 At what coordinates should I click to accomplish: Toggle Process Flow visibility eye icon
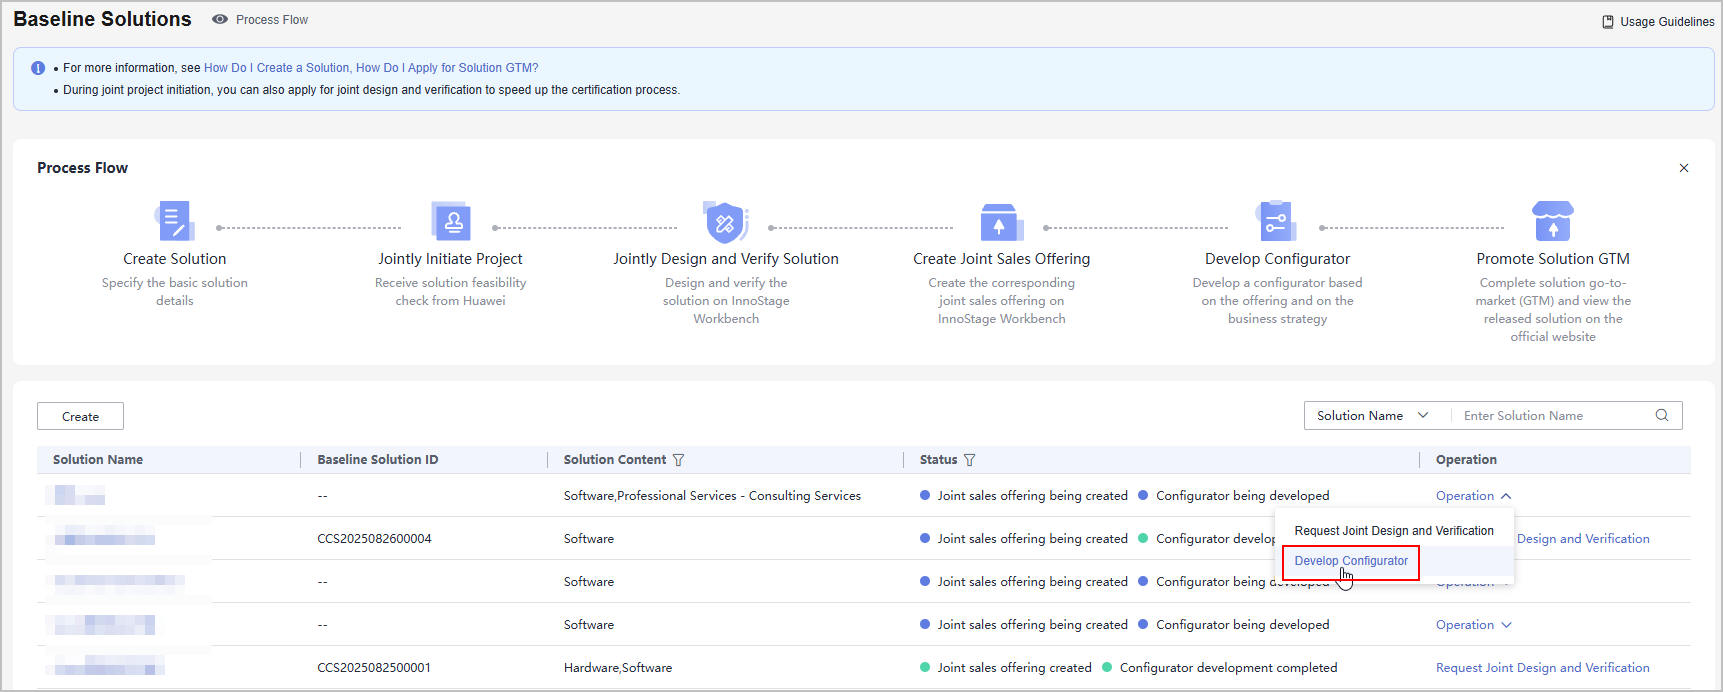coord(220,20)
